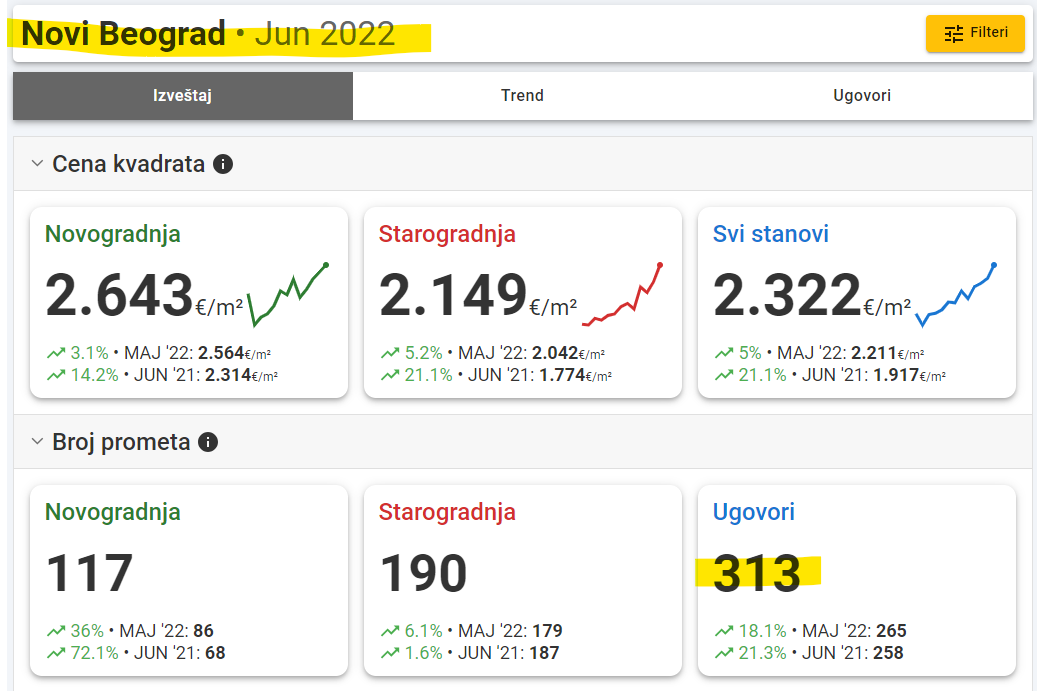Screen dimensions: 1037x691
Task: Click the green Novogradnja price sparkline chart
Action: point(288,294)
